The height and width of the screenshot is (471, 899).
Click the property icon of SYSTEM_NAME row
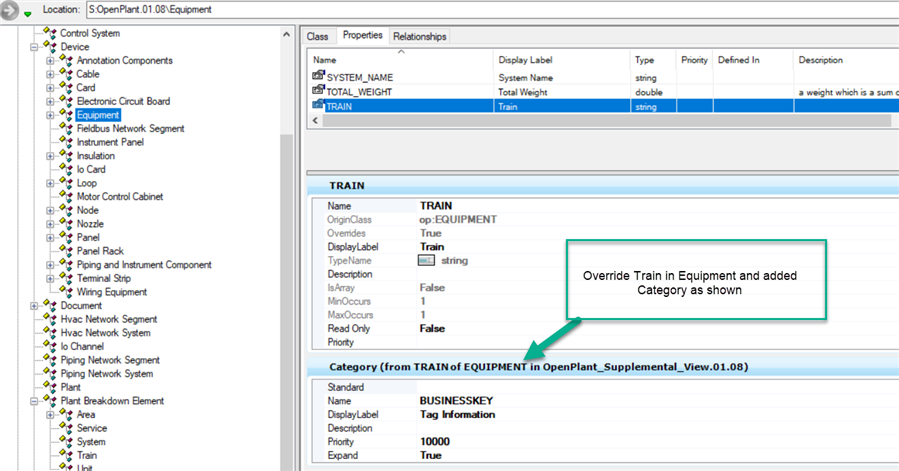click(x=318, y=76)
